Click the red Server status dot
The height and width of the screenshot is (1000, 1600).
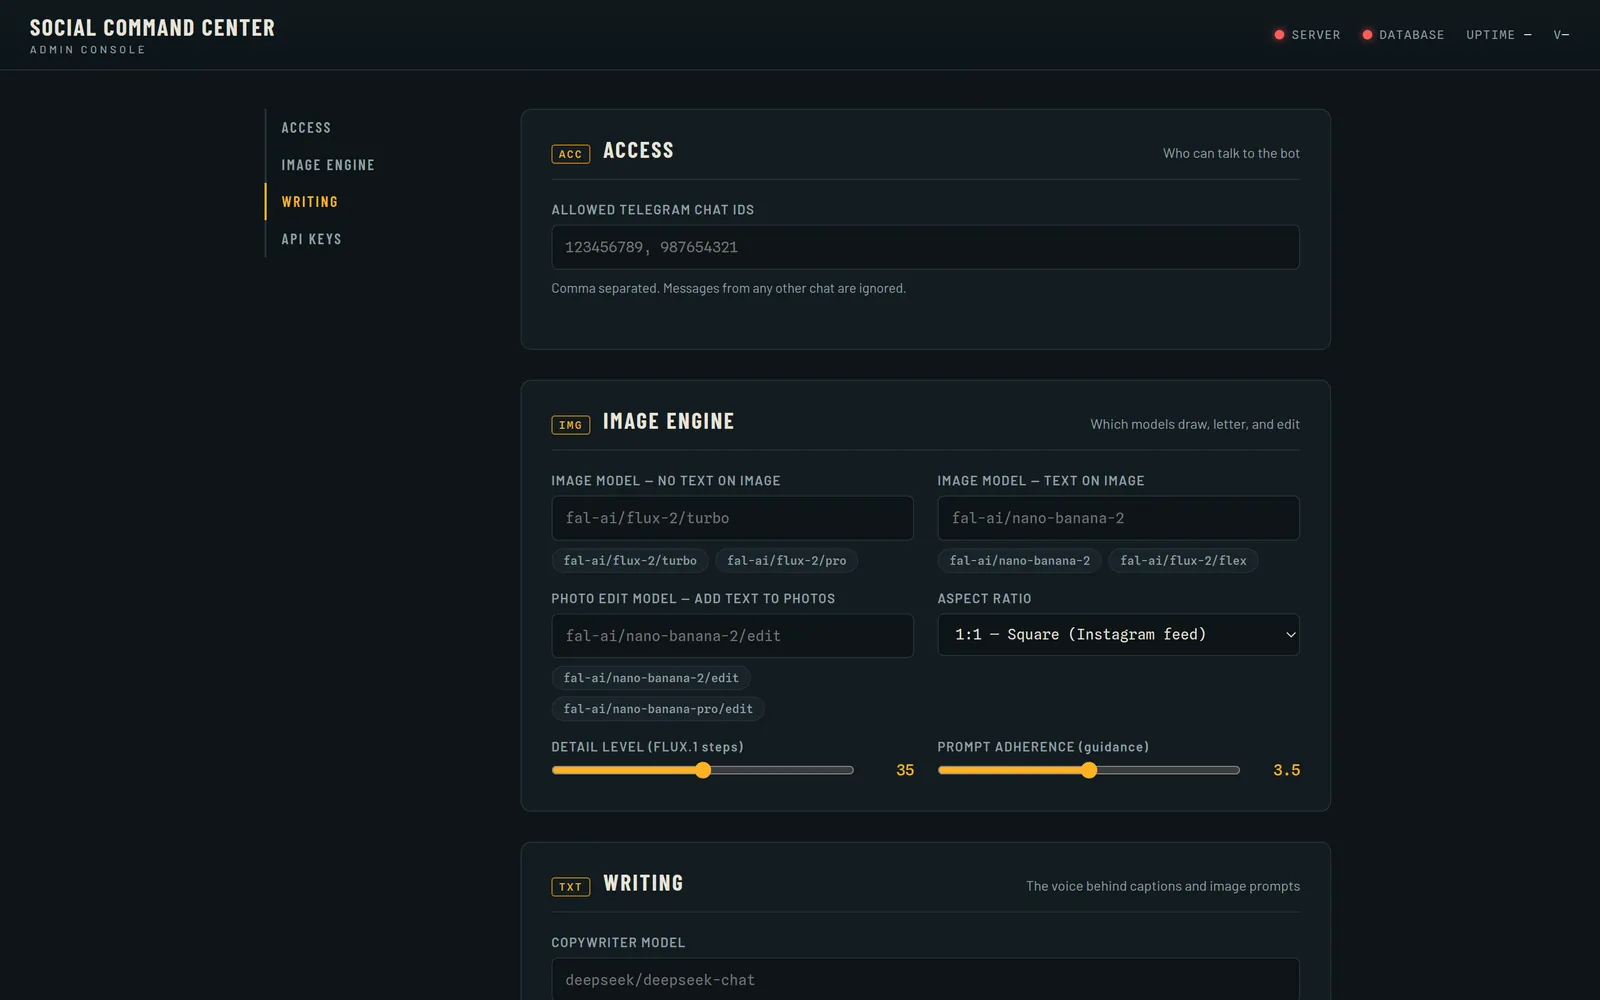(1279, 35)
